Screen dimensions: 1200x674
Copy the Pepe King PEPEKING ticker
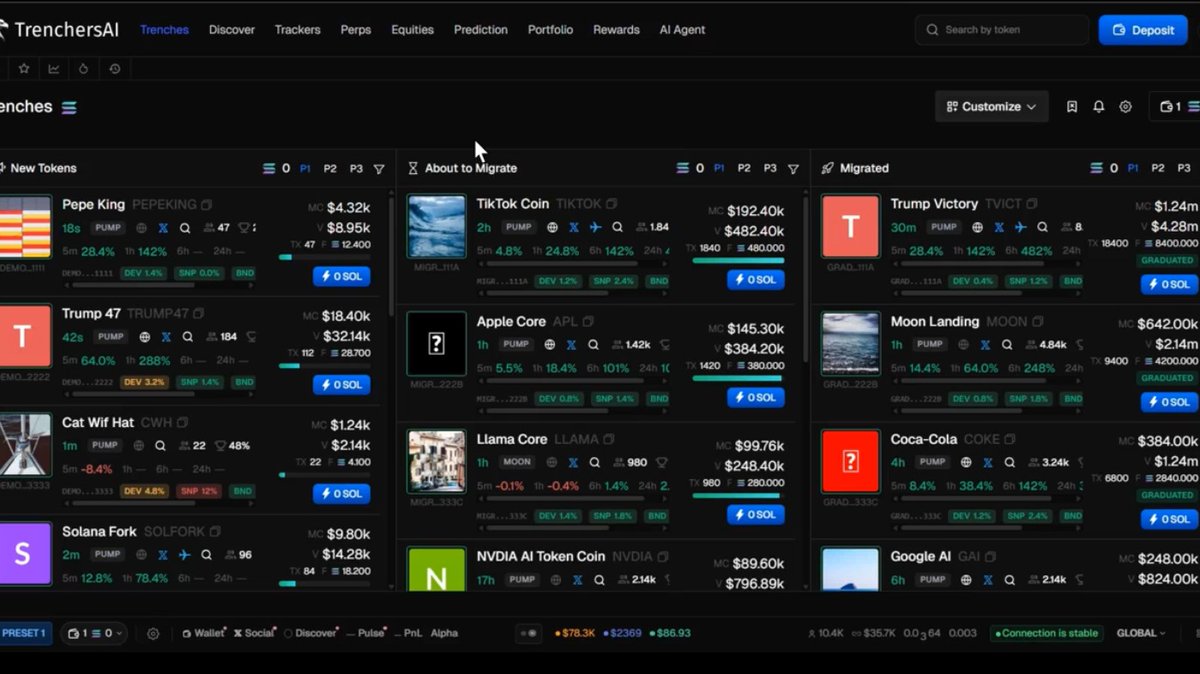pos(207,205)
